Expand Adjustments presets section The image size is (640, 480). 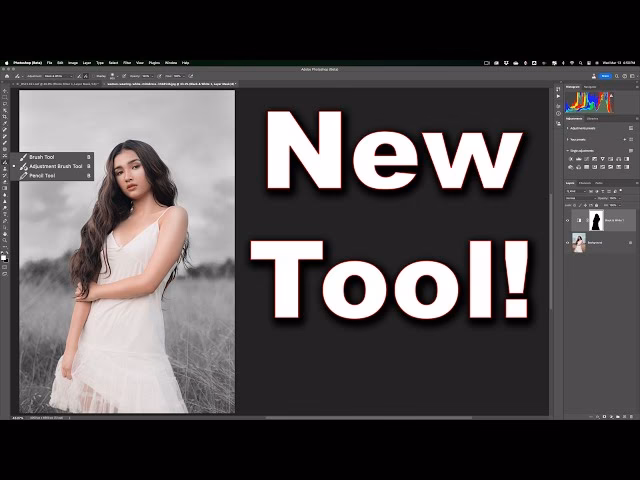(x=567, y=128)
